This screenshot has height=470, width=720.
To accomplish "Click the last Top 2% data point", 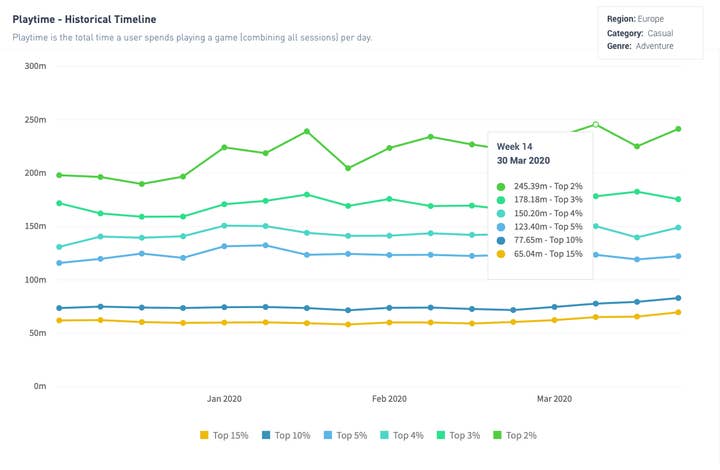I will click(x=678, y=129).
